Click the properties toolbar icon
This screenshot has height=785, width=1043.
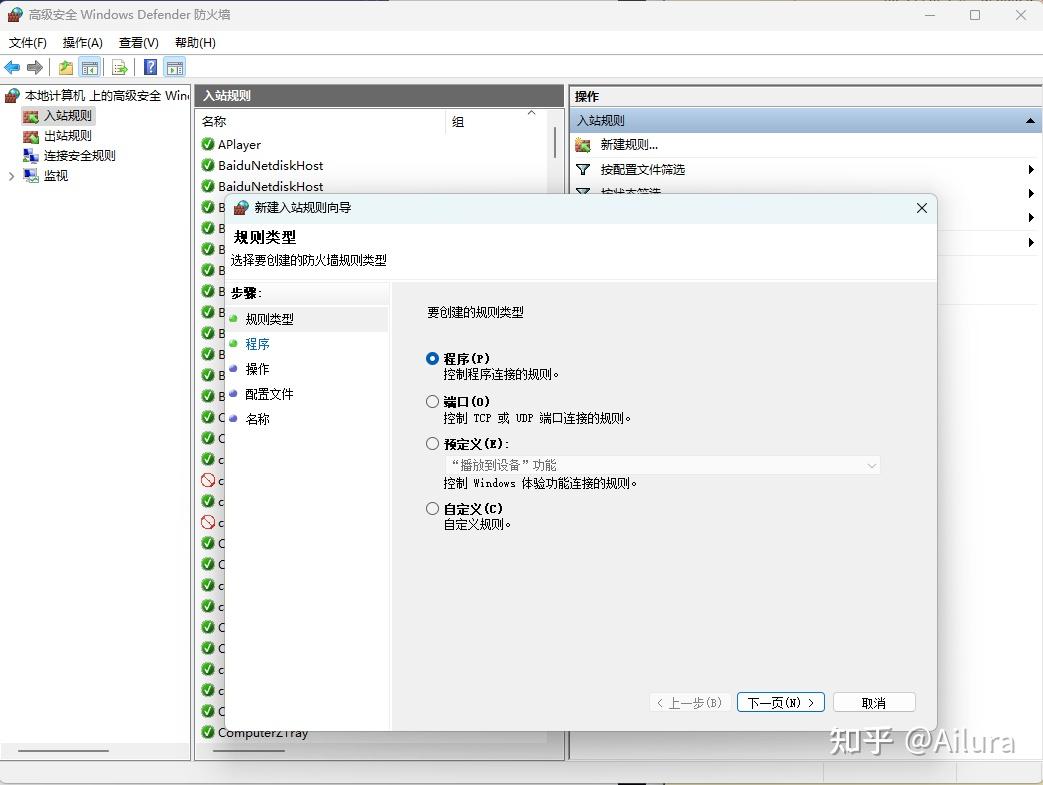coord(65,67)
